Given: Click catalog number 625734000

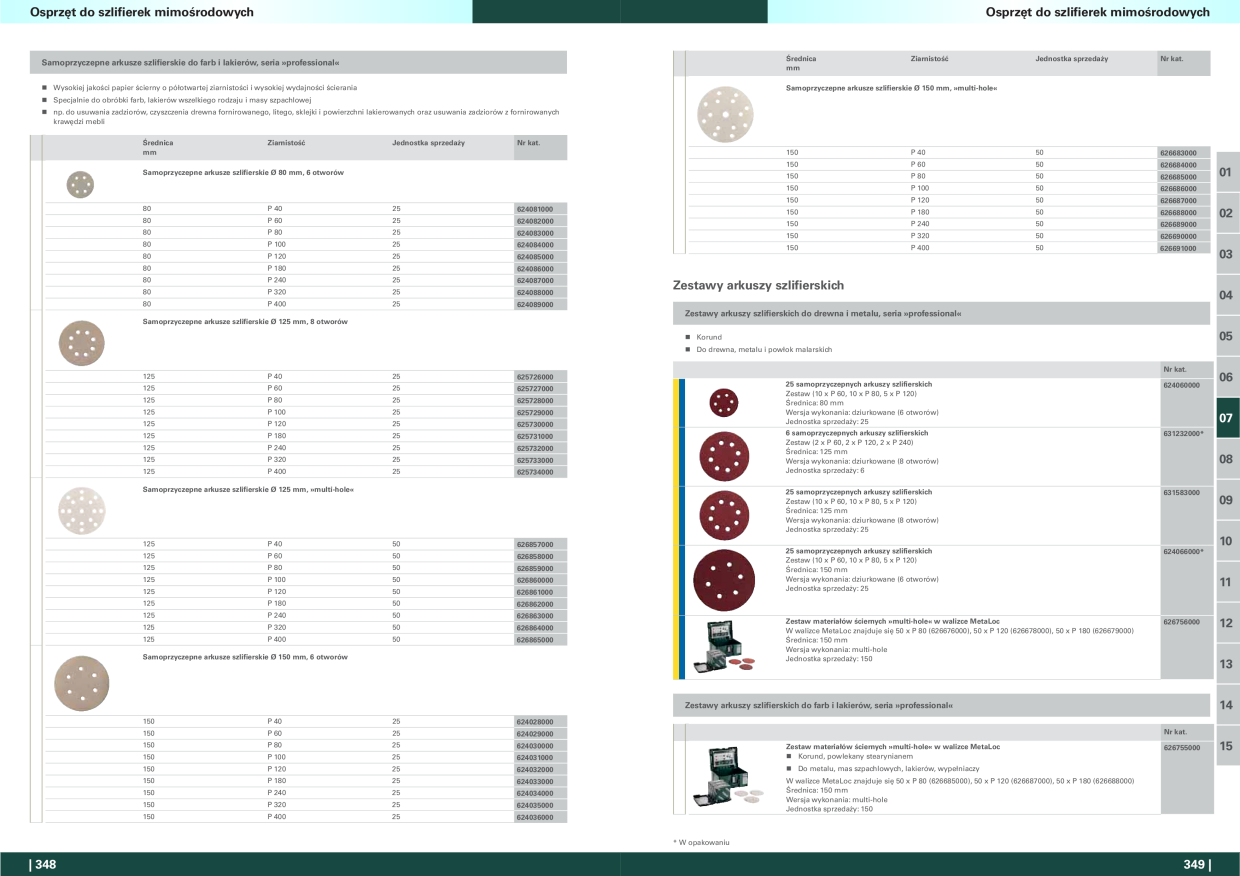Looking at the screenshot, I should coord(535,472).
